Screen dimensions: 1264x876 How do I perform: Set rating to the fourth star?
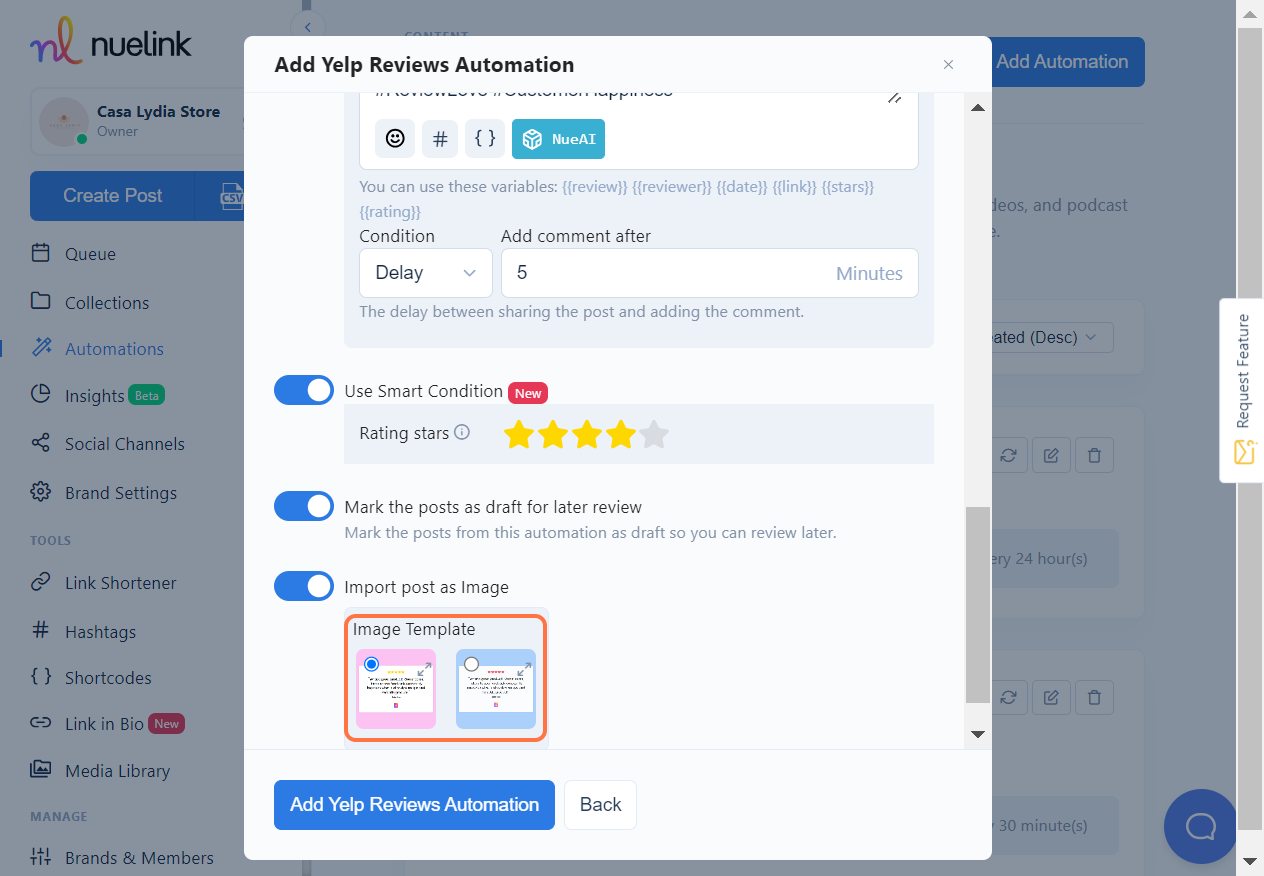(x=620, y=434)
